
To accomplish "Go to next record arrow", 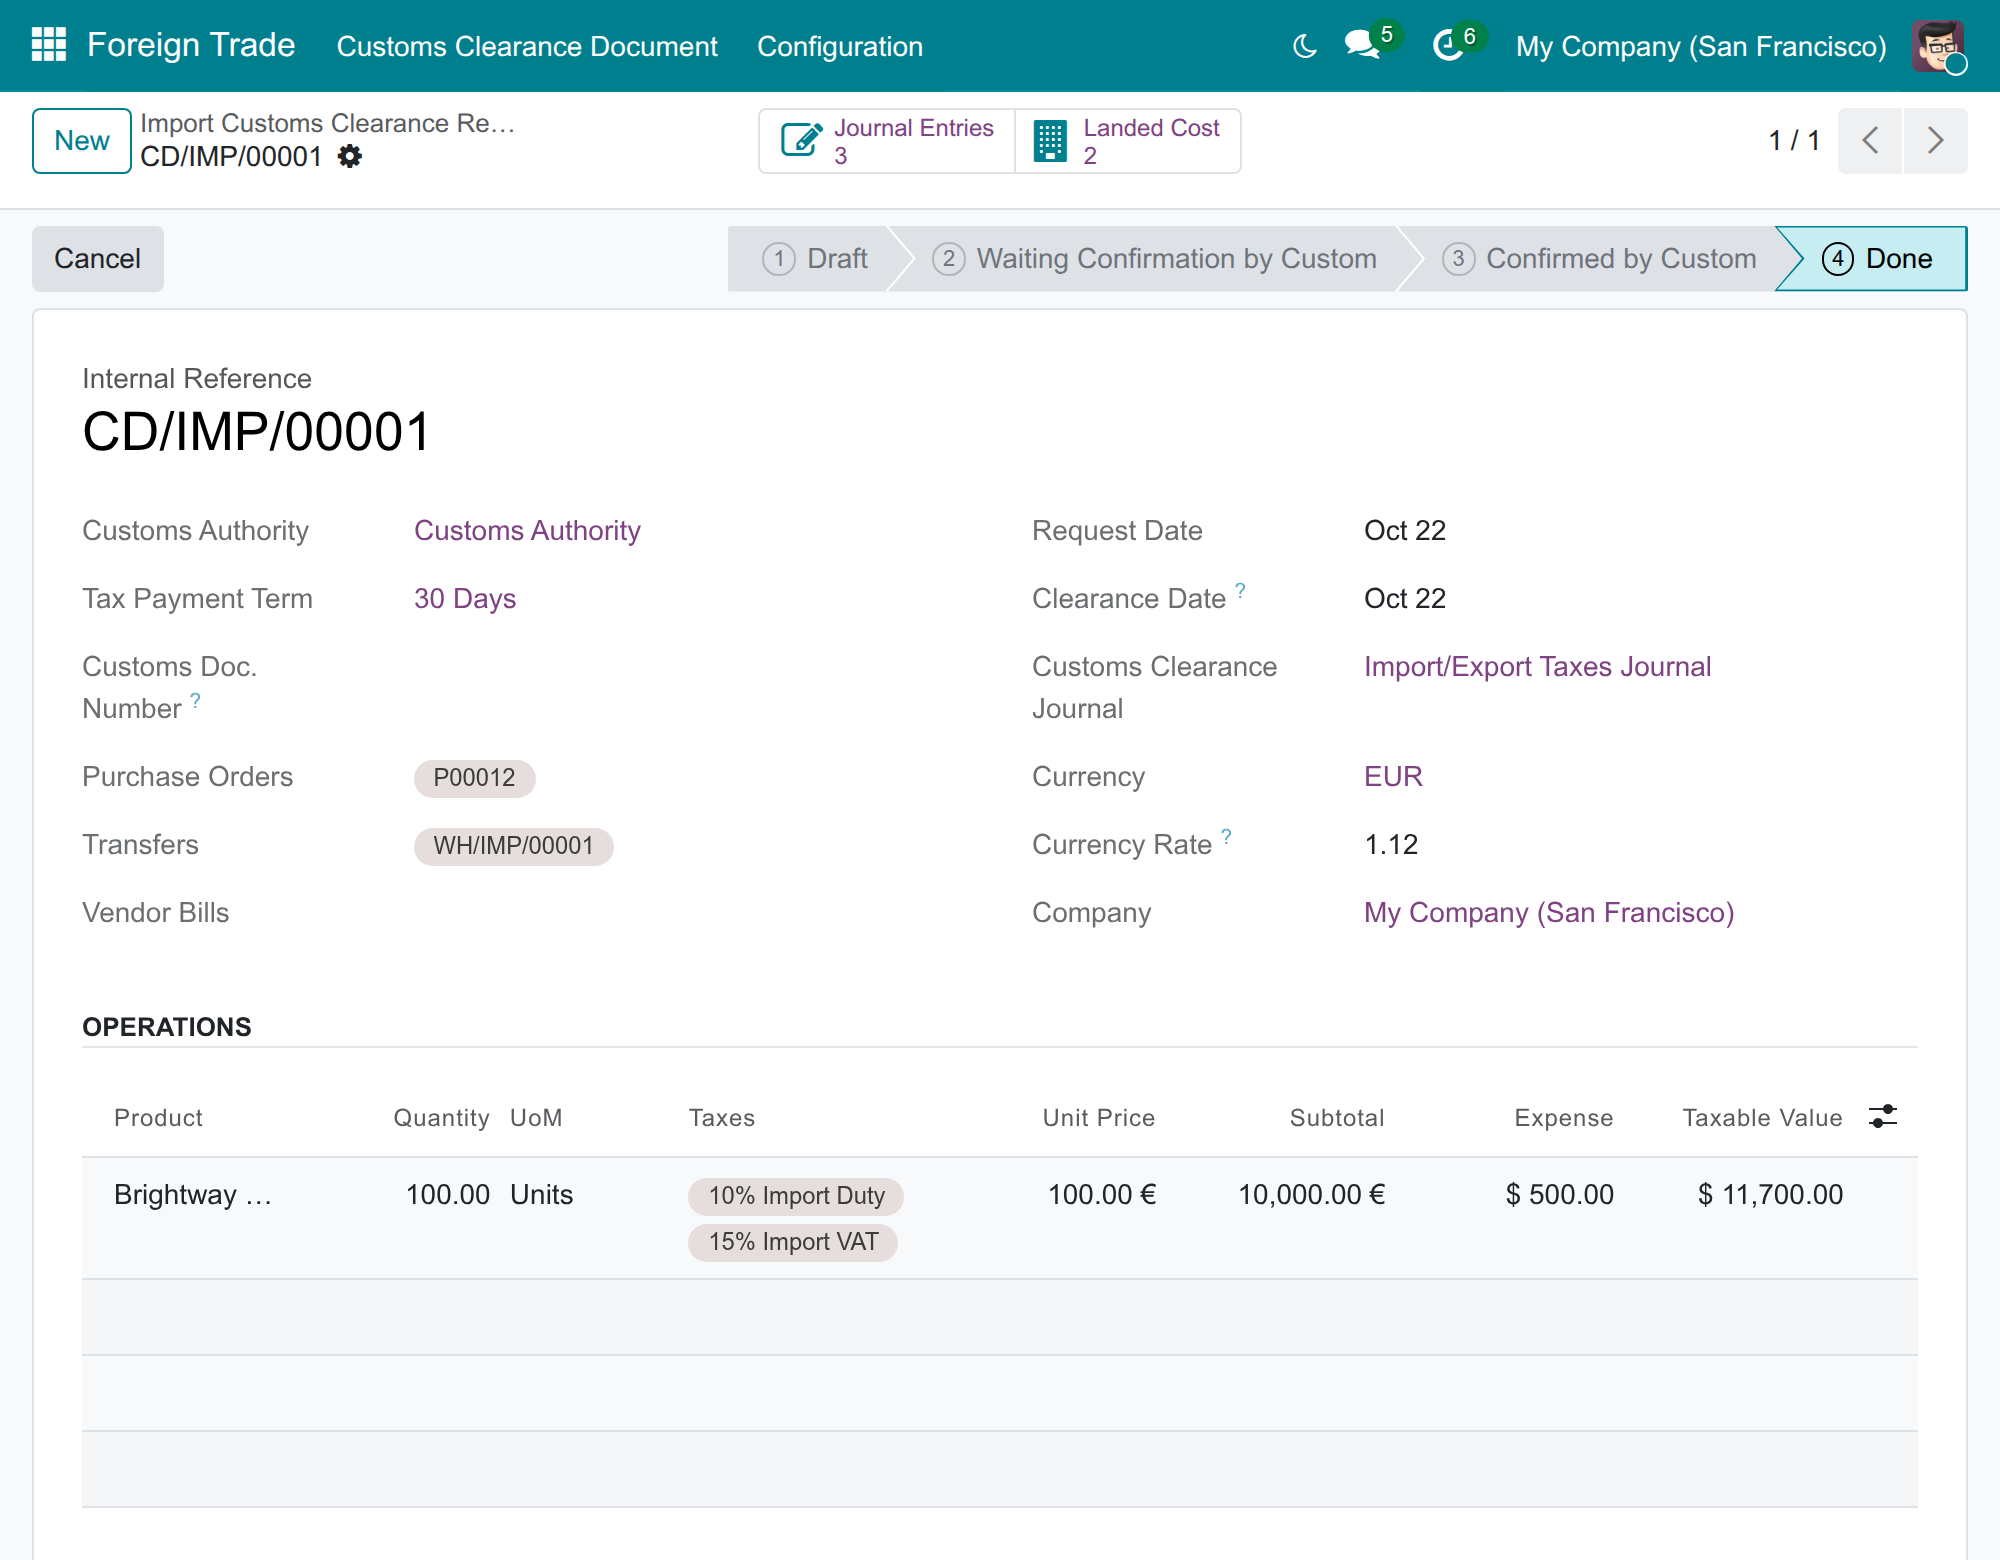I will (1936, 141).
